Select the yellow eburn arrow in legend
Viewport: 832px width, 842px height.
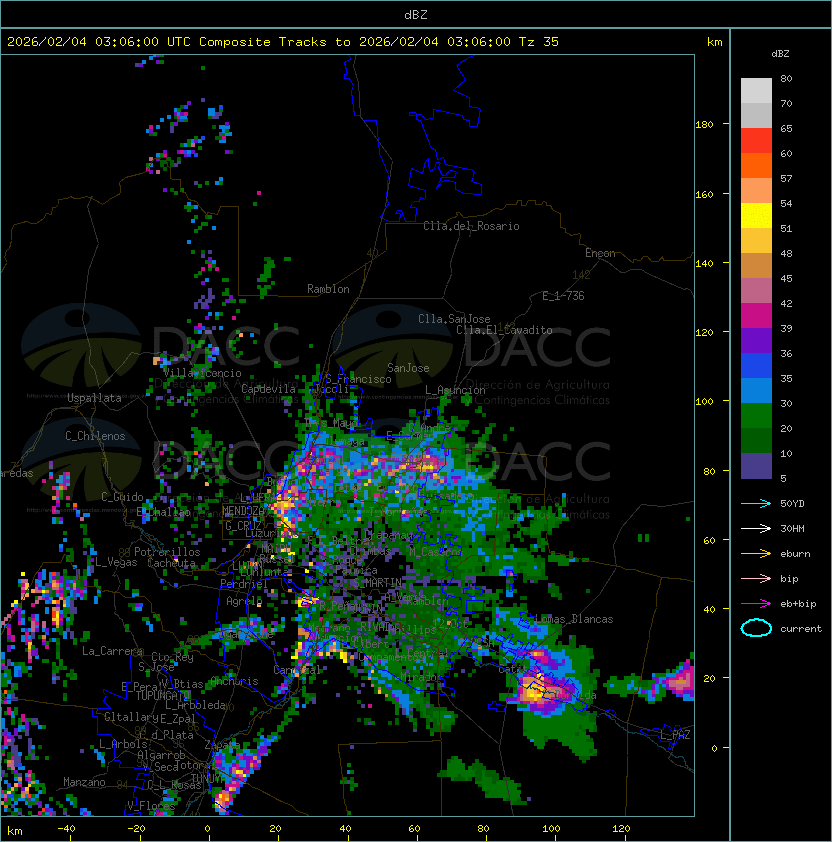(756, 554)
